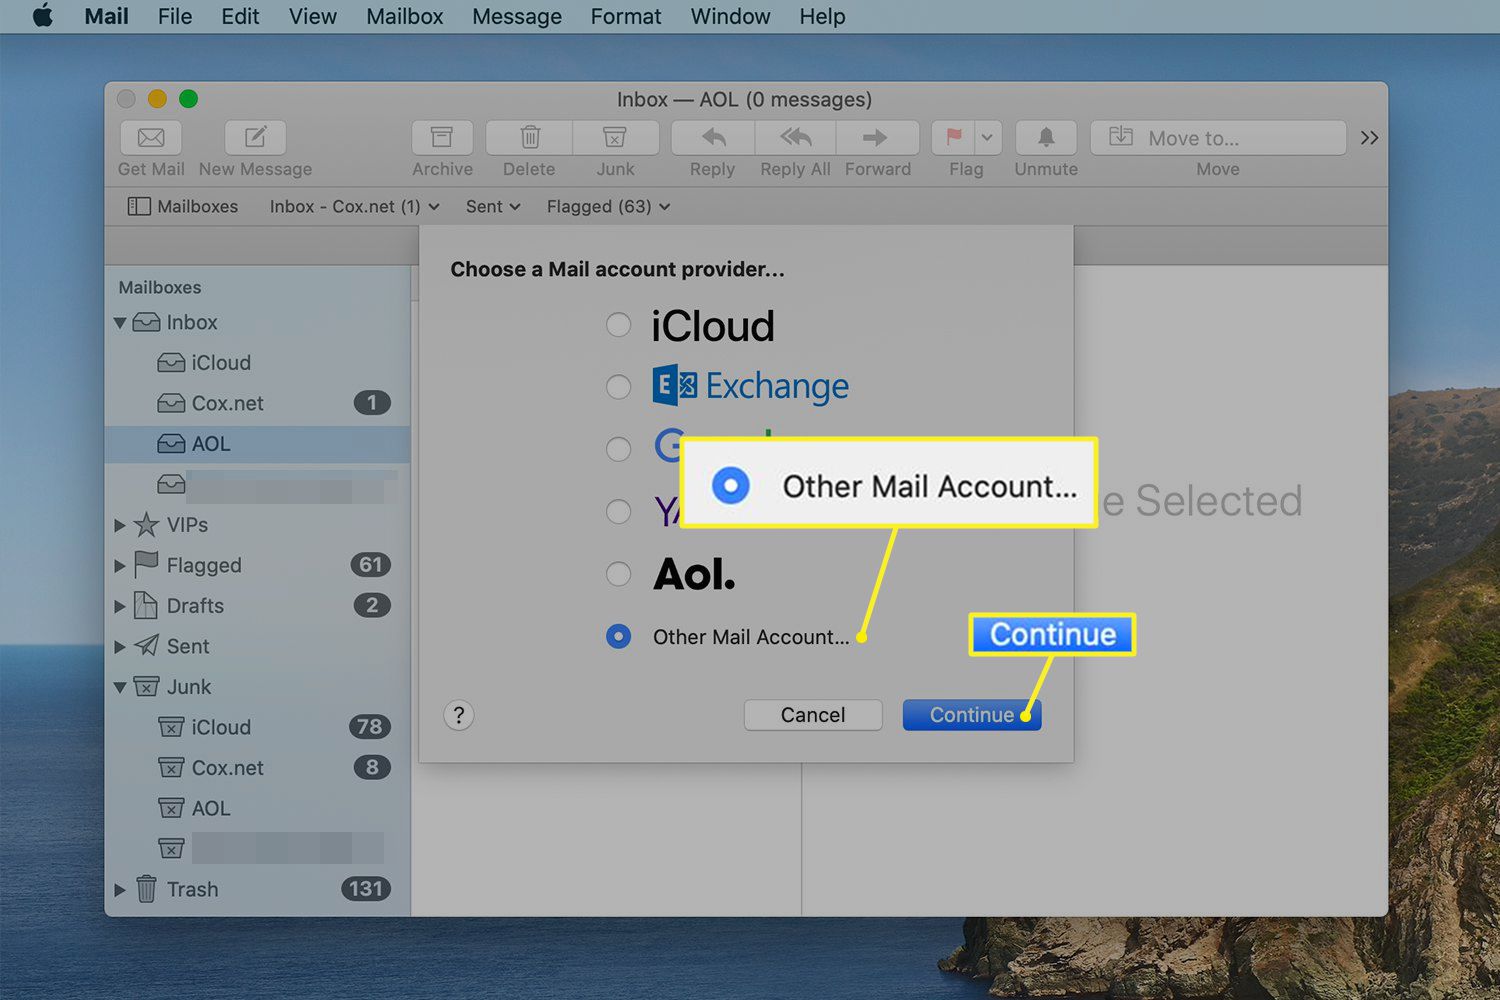
Task: Open help with the question mark button
Action: coord(459,715)
